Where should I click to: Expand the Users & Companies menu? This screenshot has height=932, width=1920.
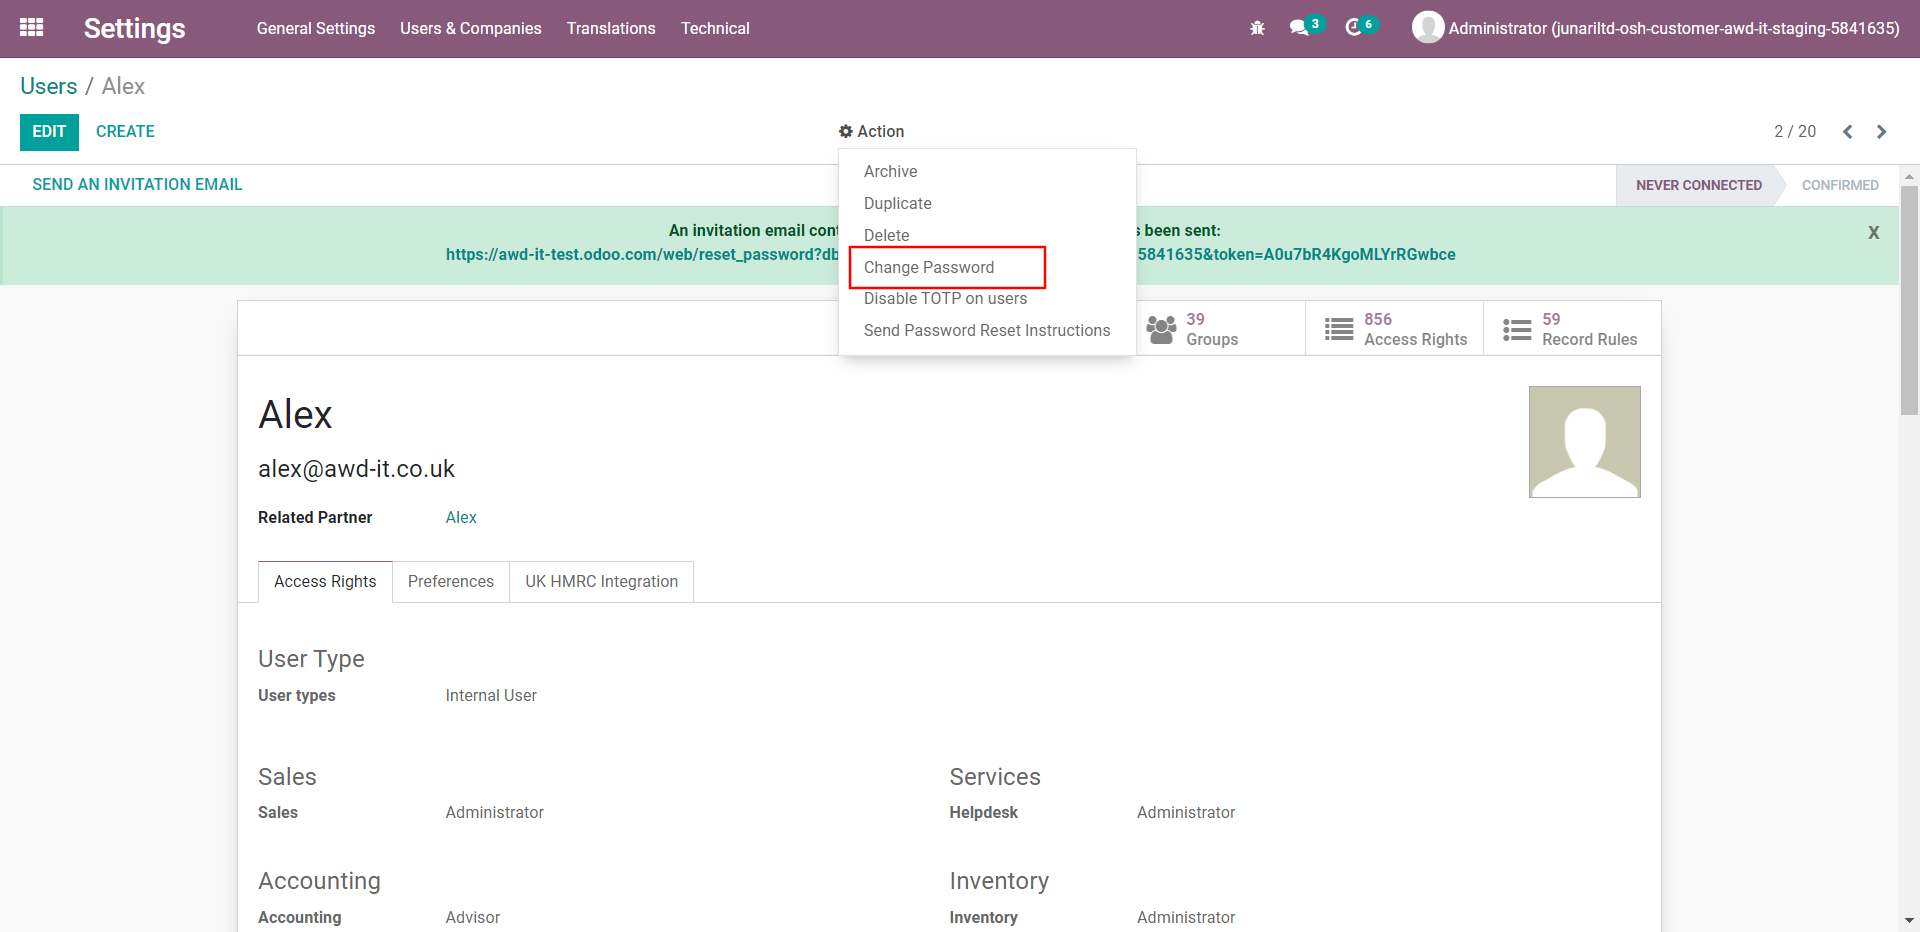(470, 28)
